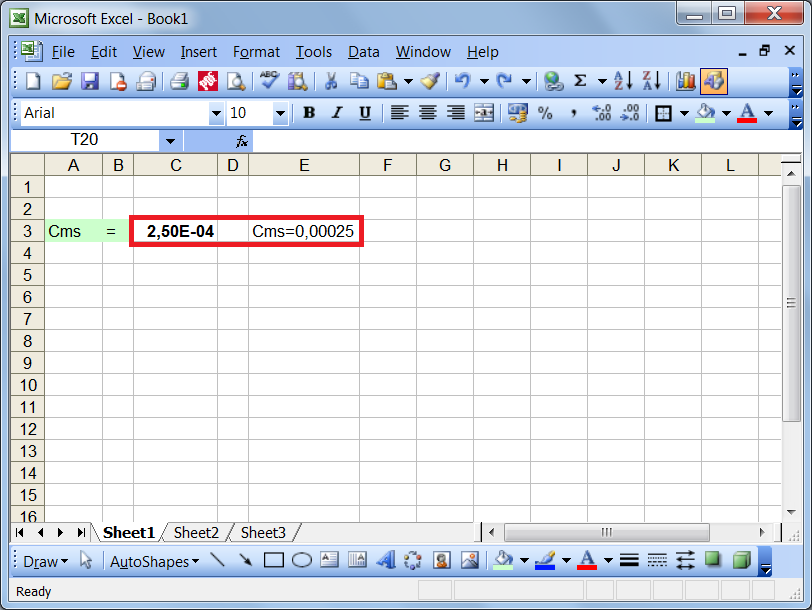Merge and center cells icon
The height and width of the screenshot is (610, 812).
coord(484,113)
